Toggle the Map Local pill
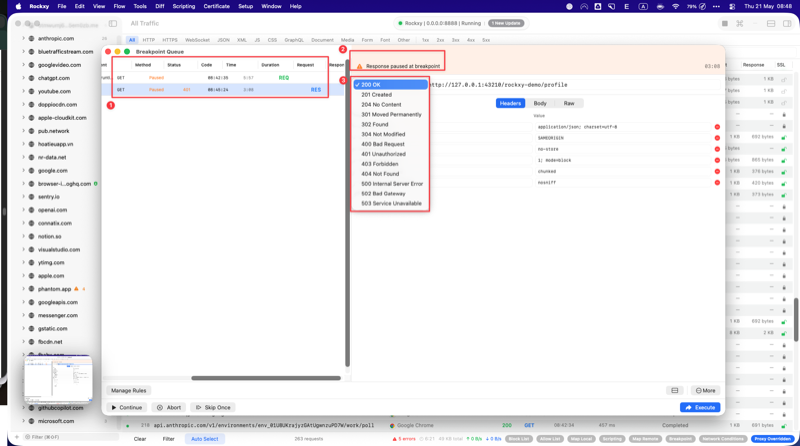Image resolution: width=800 pixels, height=446 pixels. 581,439
